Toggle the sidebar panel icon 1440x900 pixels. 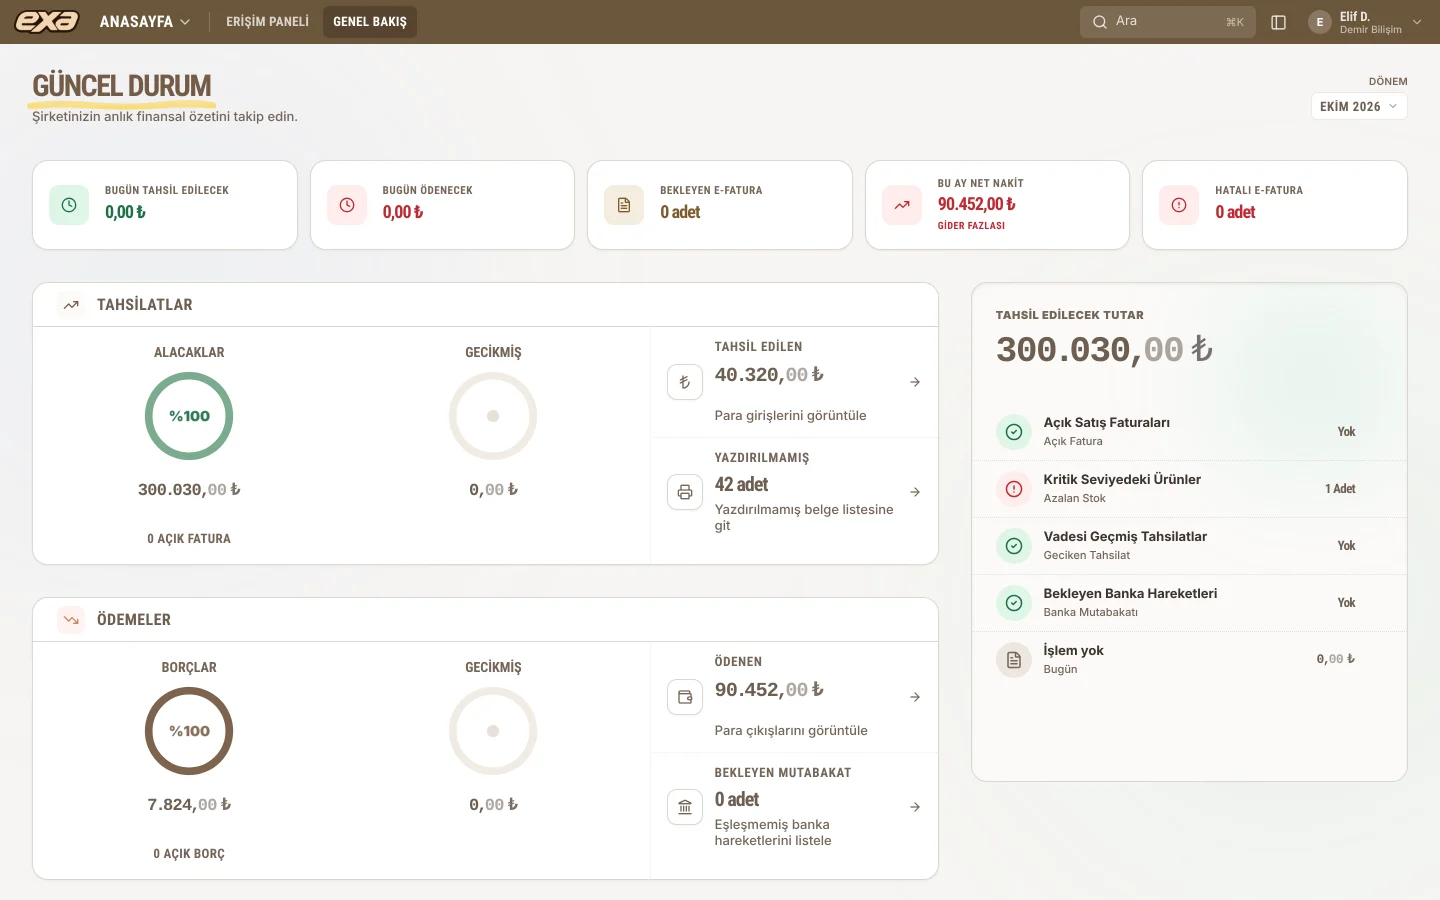(x=1278, y=22)
